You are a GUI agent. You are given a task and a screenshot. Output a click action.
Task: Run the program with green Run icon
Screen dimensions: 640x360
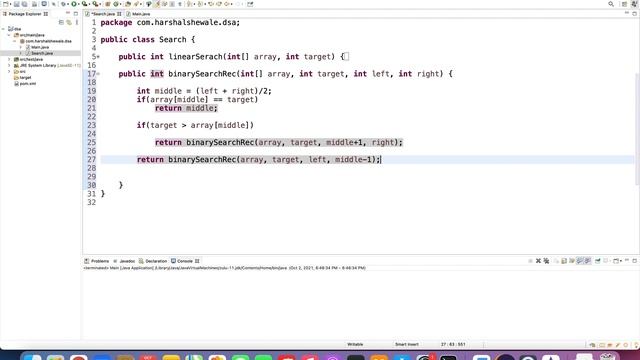point(74,4)
